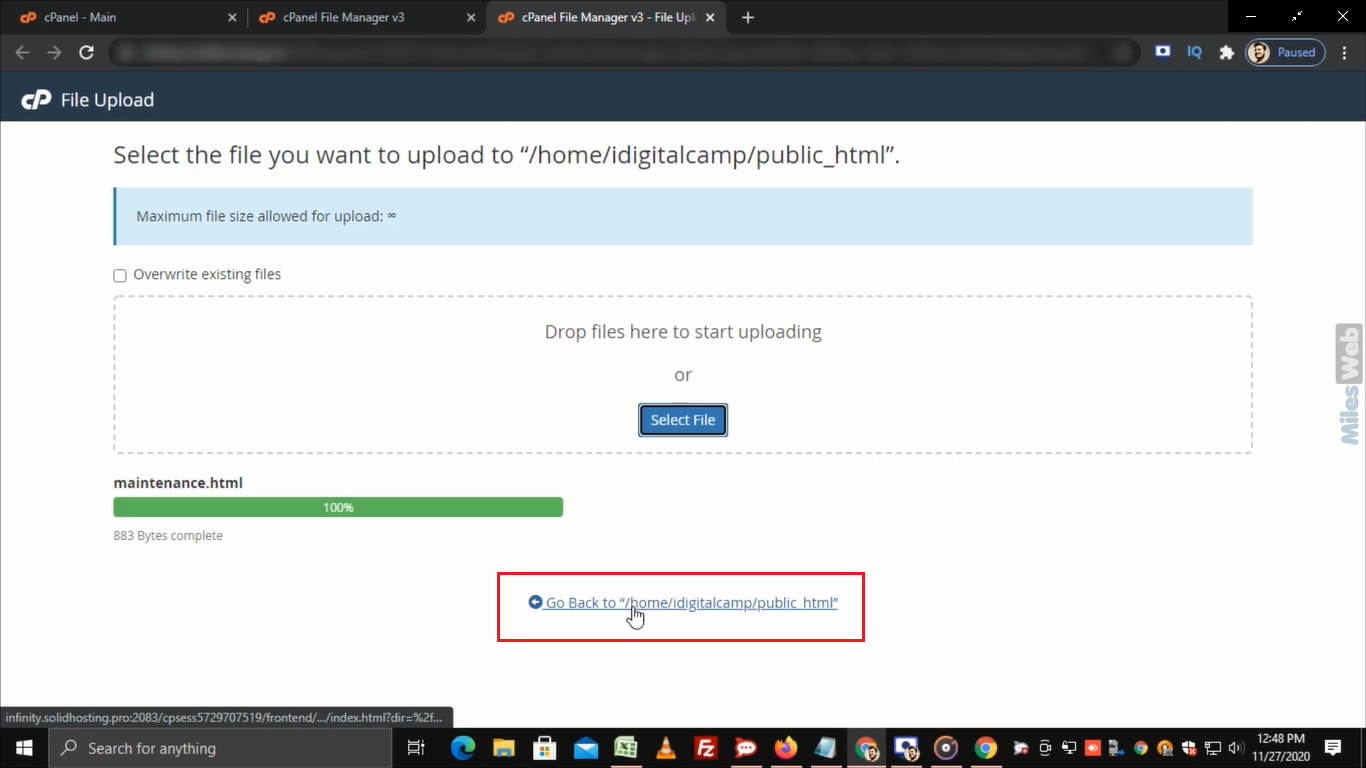Image resolution: width=1366 pixels, height=768 pixels.
Task: Launch VLC media player from taskbar
Action: pos(665,748)
